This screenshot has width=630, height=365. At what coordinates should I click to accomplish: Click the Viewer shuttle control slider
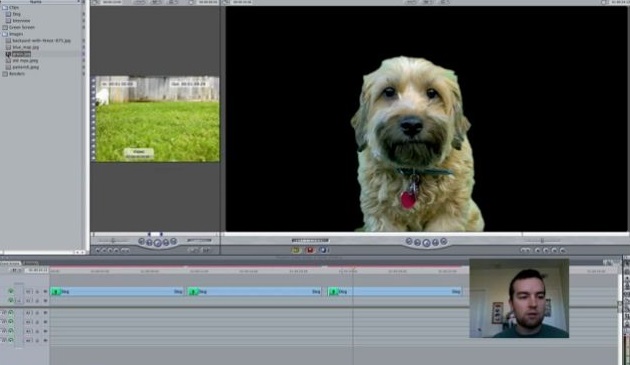tap(113, 241)
